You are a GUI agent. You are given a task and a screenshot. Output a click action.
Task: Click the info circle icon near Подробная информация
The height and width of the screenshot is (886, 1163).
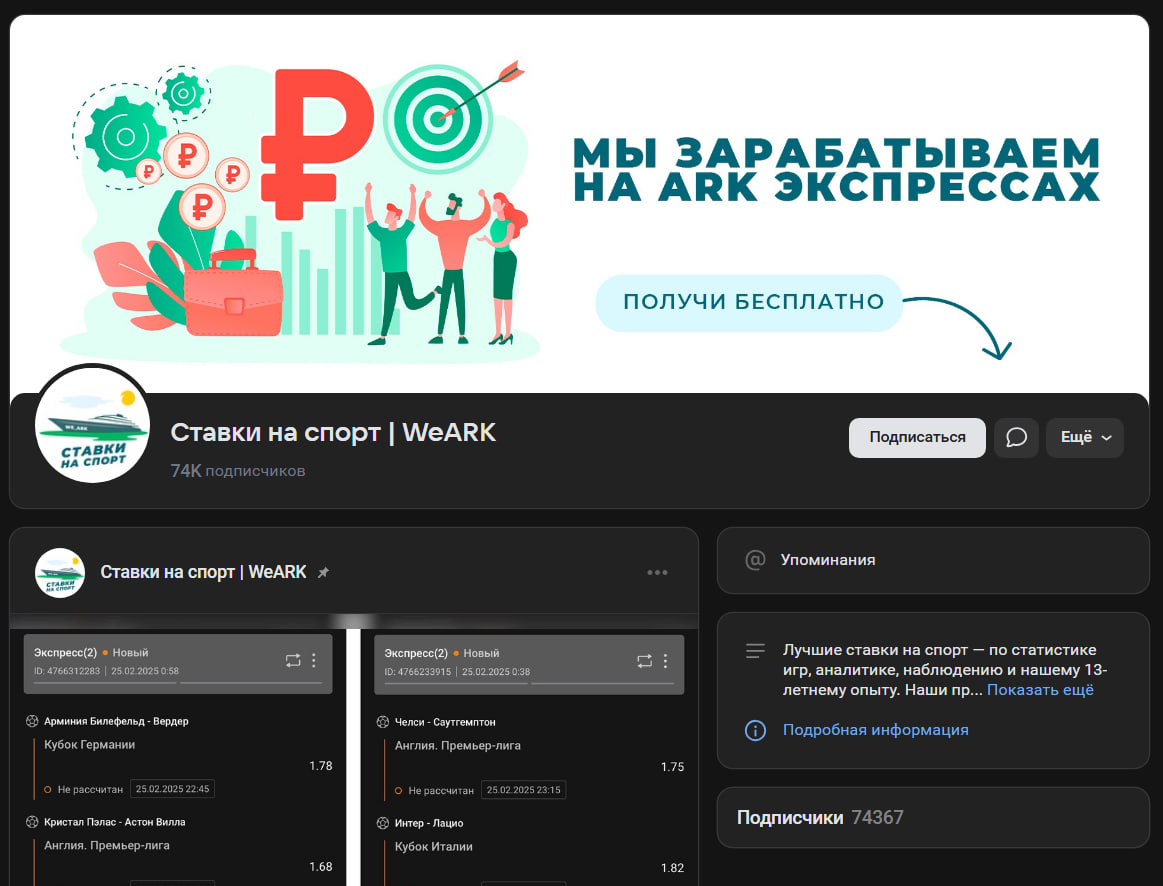tap(755, 730)
